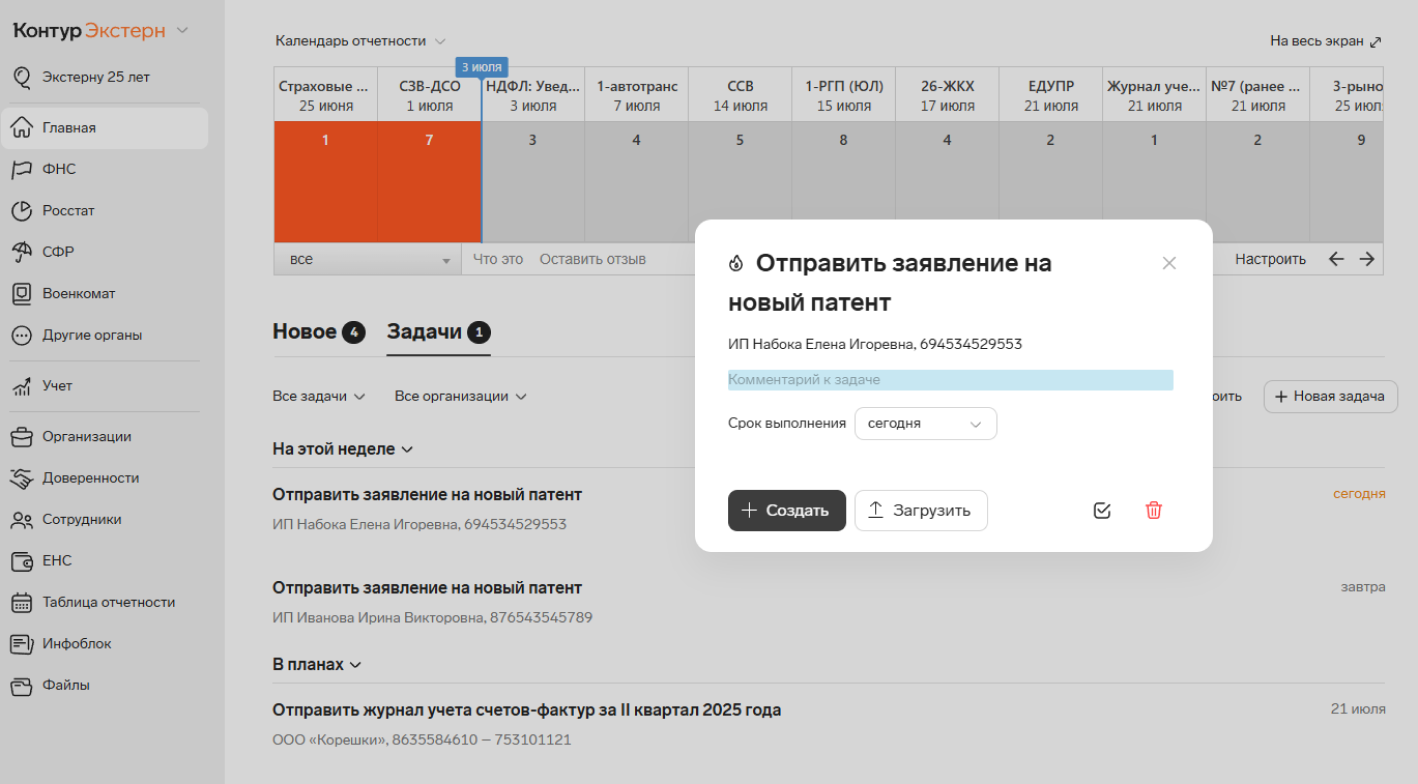Open Росстат in the sidebar
This screenshot has height=784, width=1418.
click(68, 211)
